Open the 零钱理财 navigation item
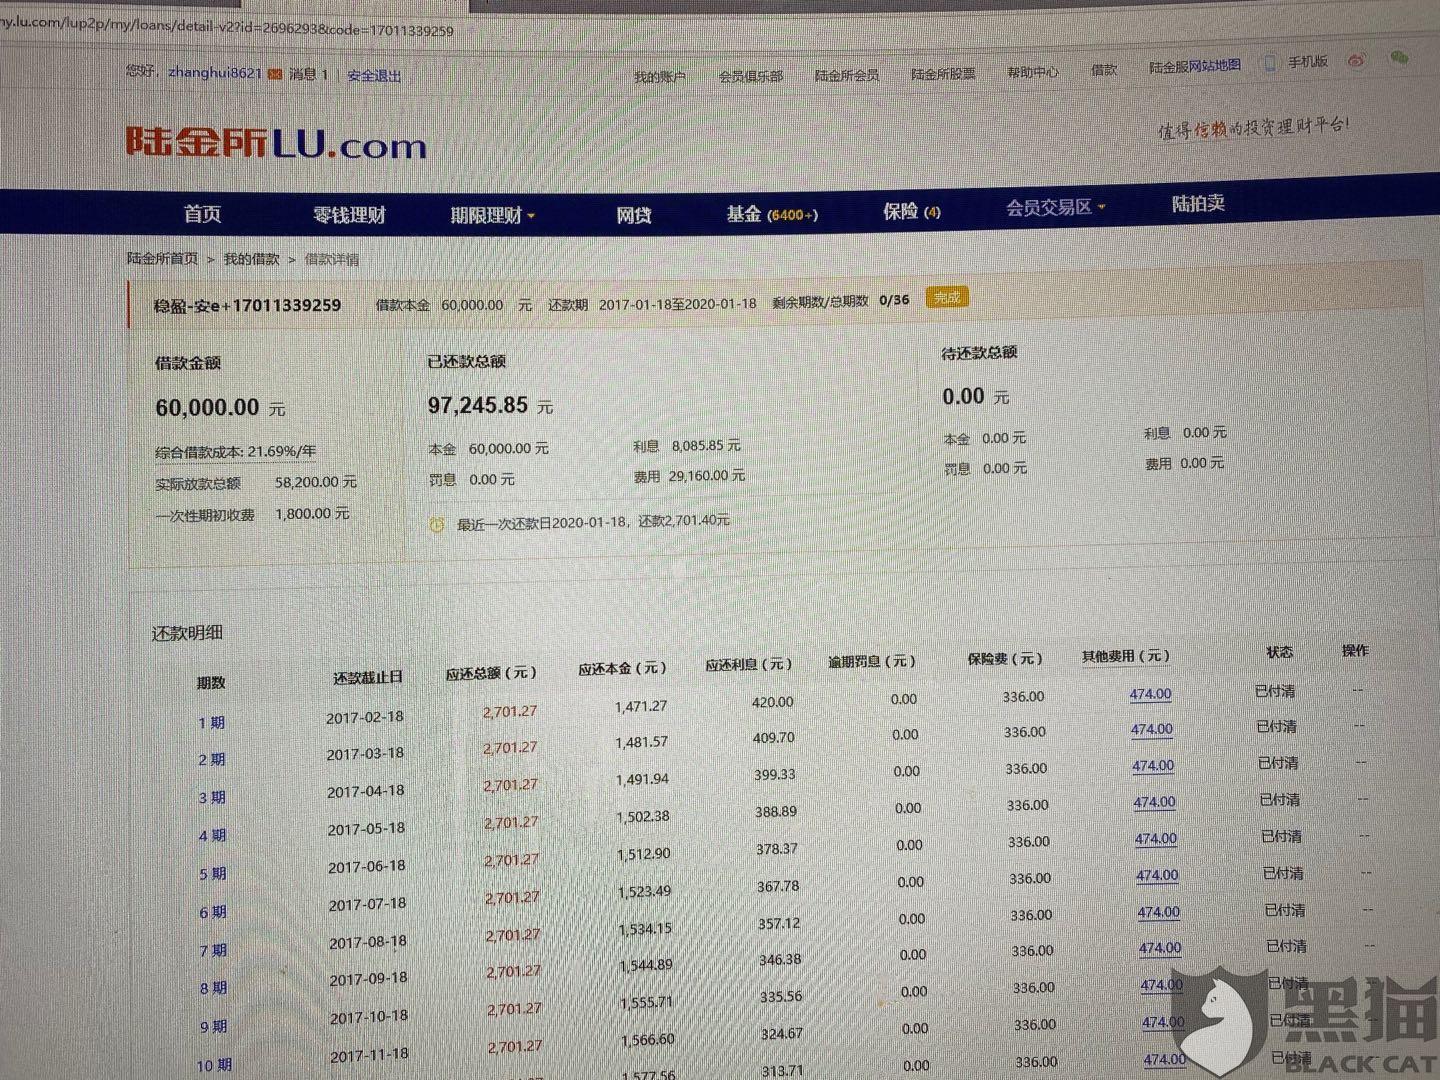Image resolution: width=1440 pixels, height=1080 pixels. point(349,215)
